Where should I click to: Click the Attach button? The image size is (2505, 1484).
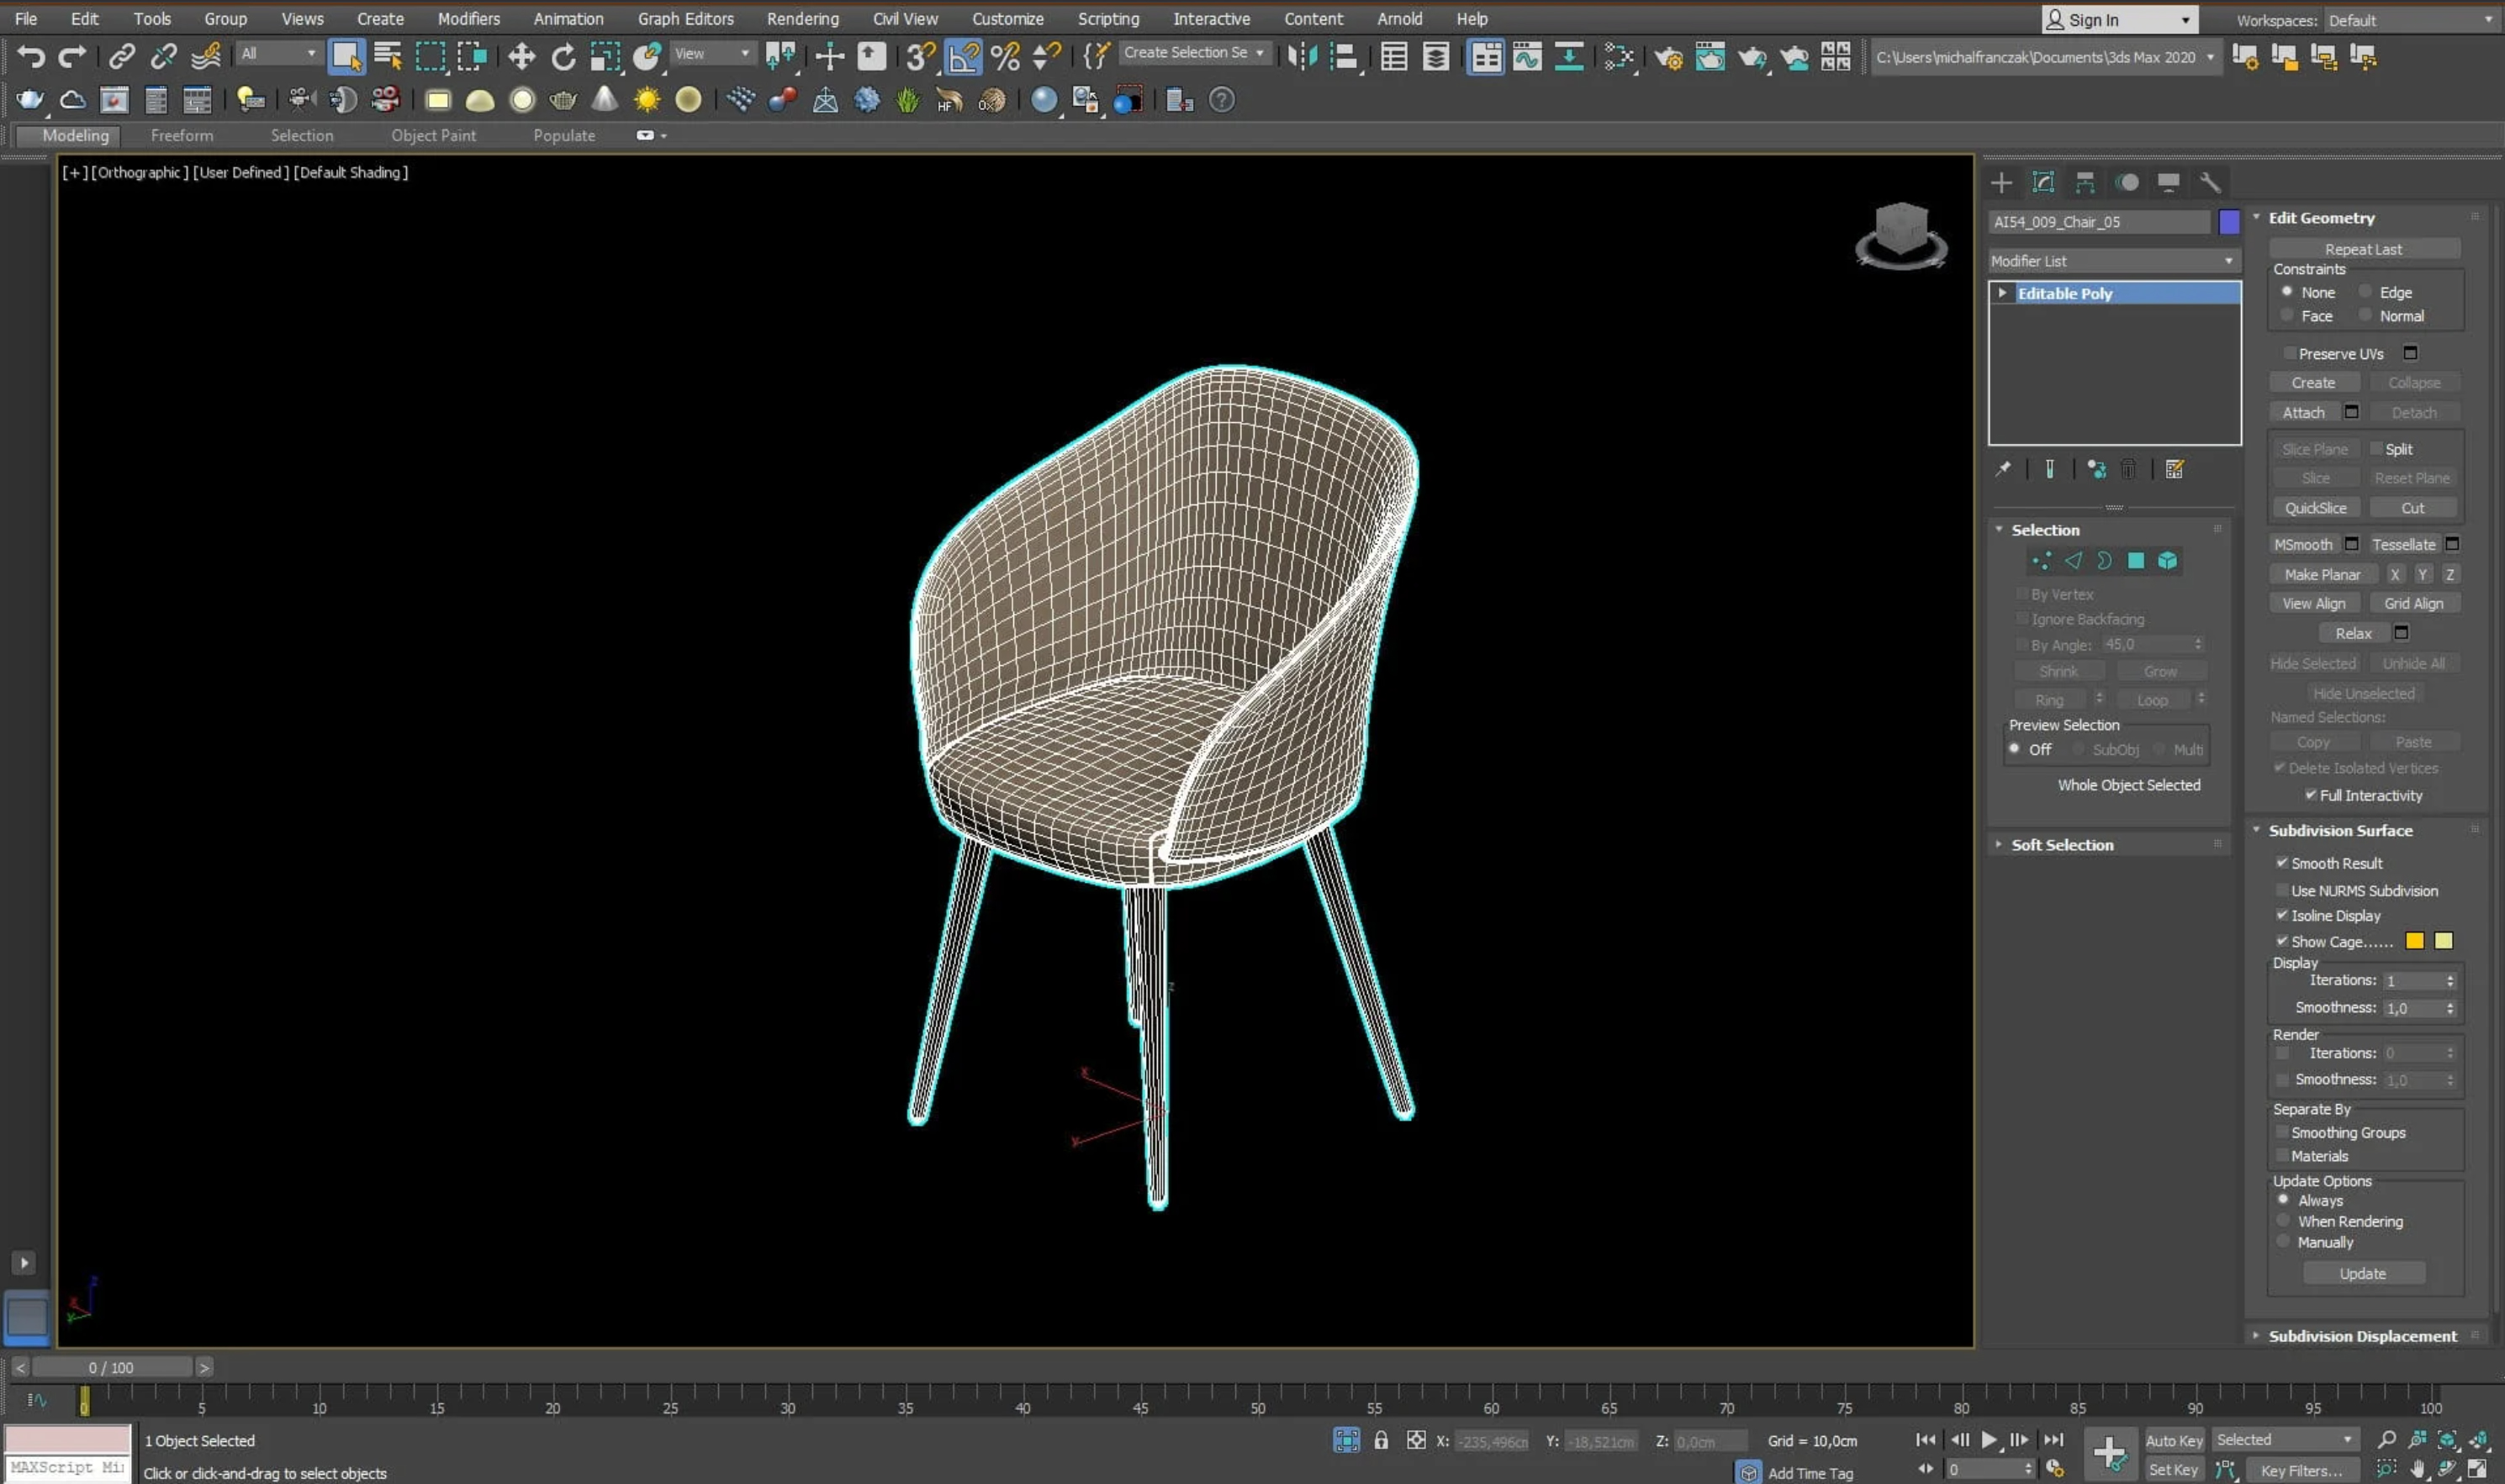[2303, 412]
